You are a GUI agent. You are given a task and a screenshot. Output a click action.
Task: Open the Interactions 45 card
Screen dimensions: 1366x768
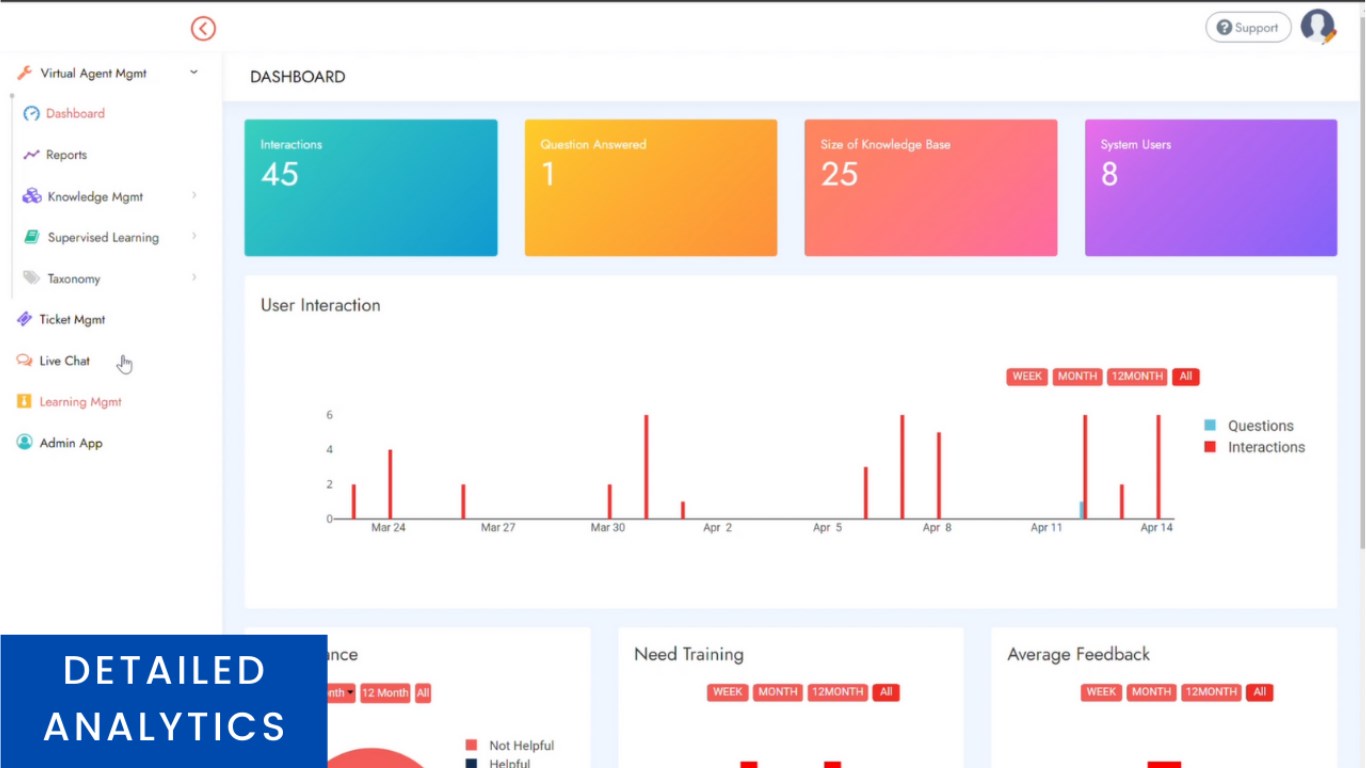[x=371, y=188]
